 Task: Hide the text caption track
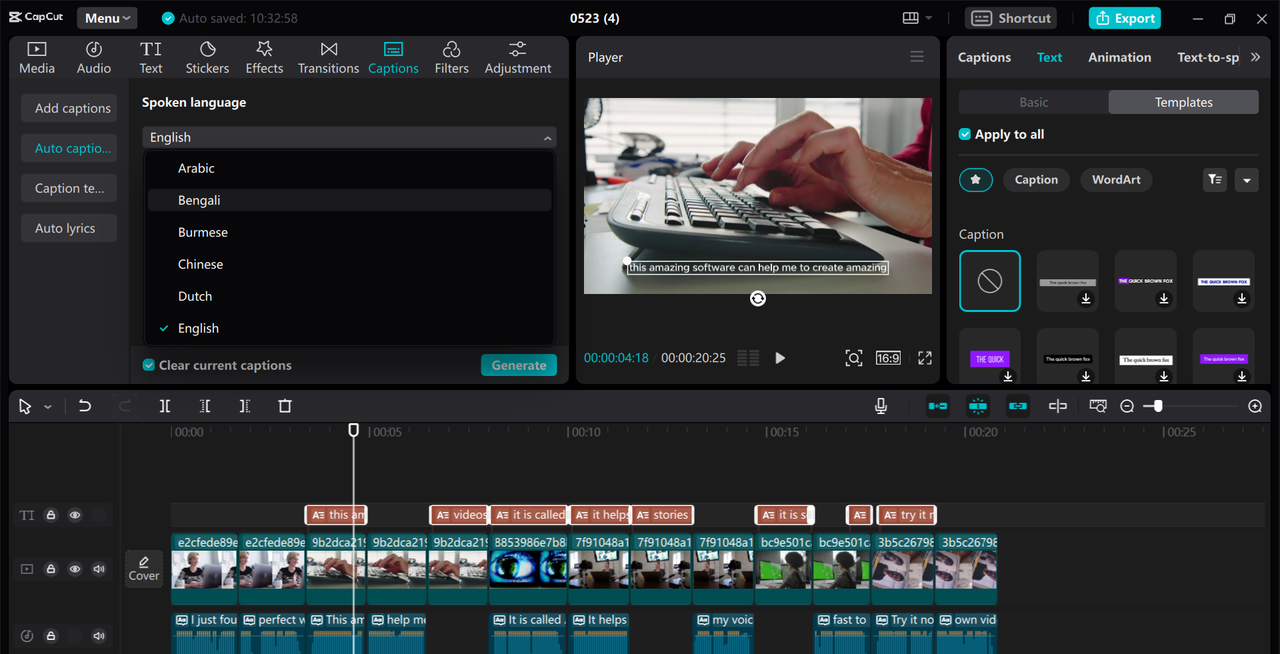pyautogui.click(x=75, y=515)
